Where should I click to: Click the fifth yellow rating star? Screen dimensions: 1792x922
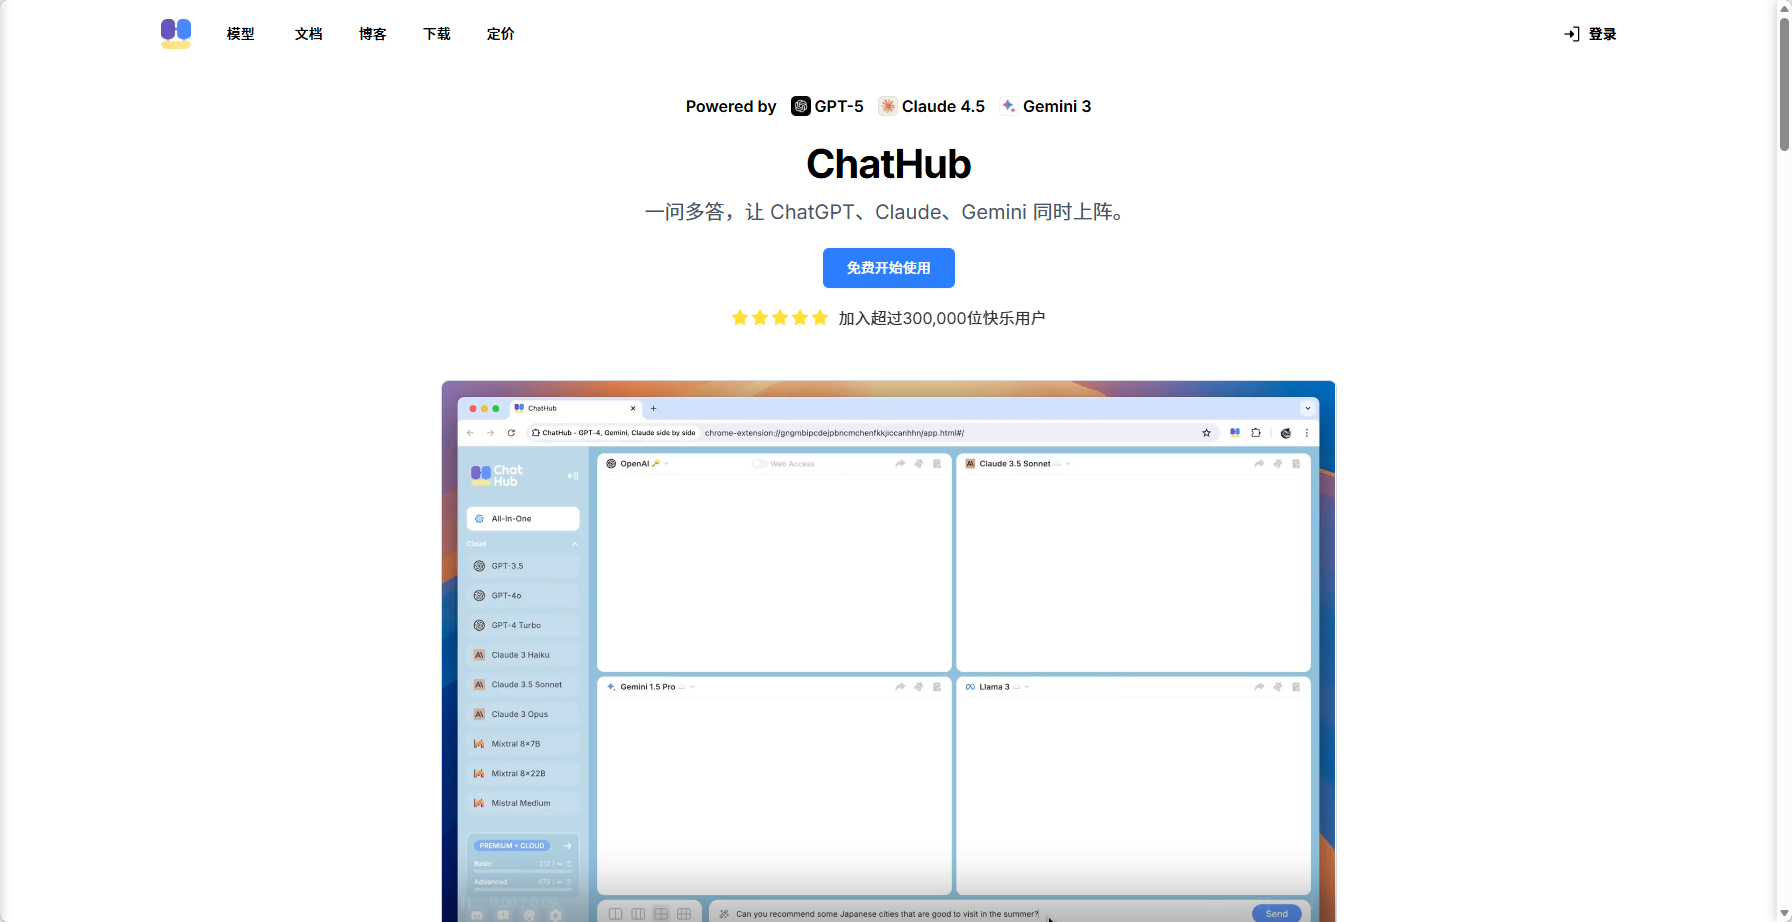(820, 318)
